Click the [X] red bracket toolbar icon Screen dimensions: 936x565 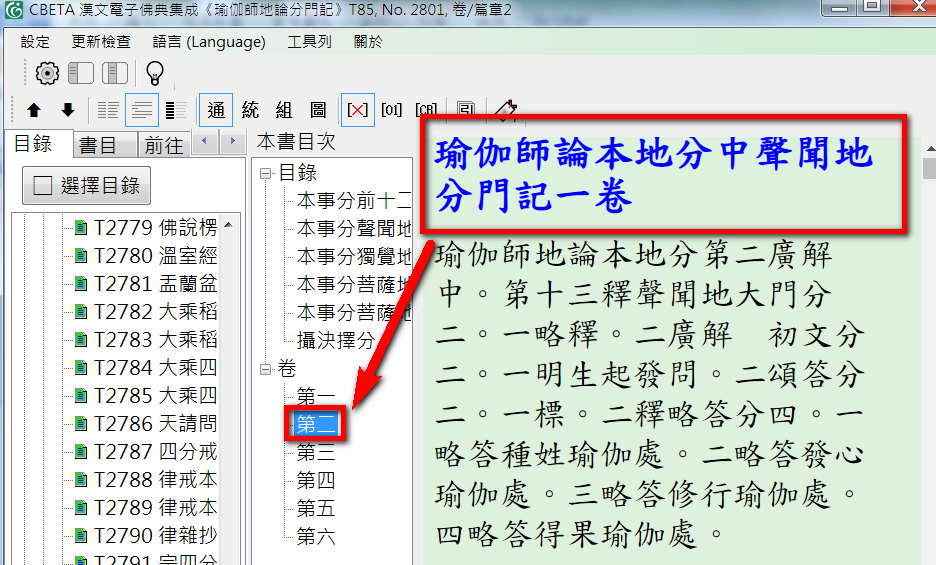tap(356, 110)
